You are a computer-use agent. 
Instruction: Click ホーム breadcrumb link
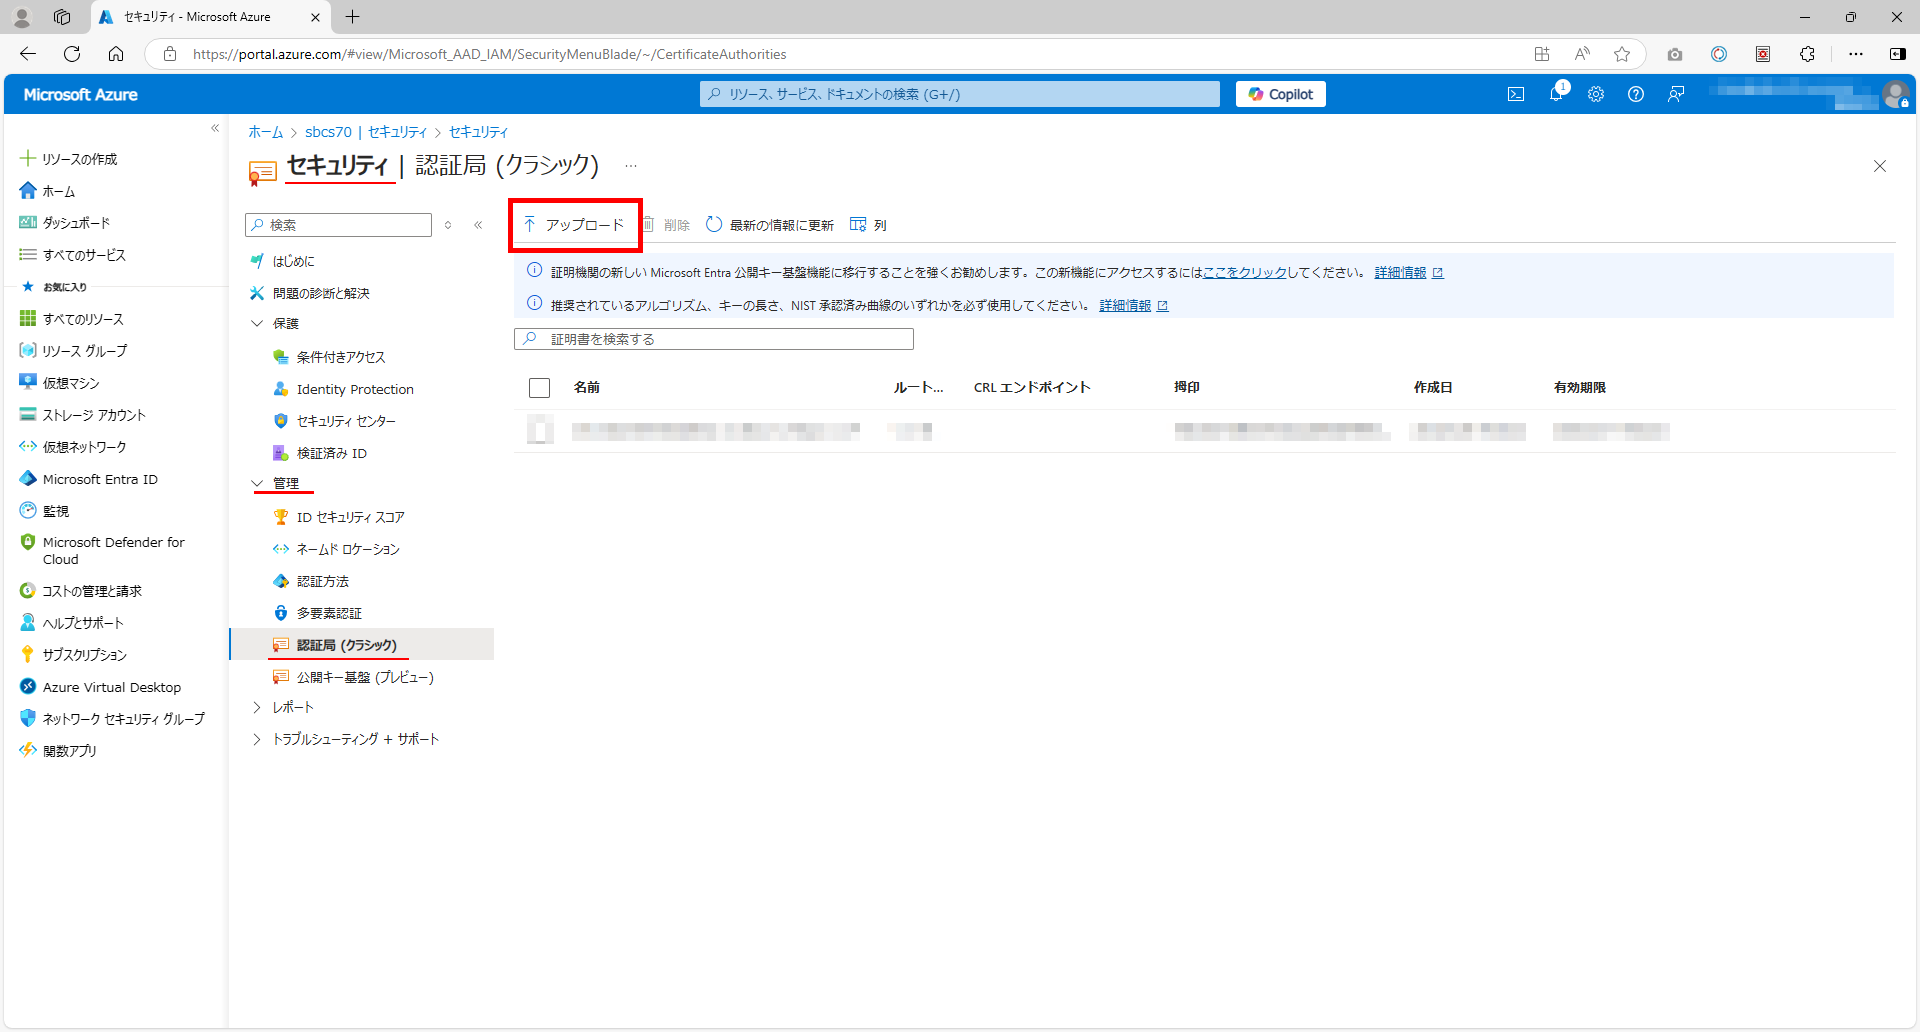point(266,132)
